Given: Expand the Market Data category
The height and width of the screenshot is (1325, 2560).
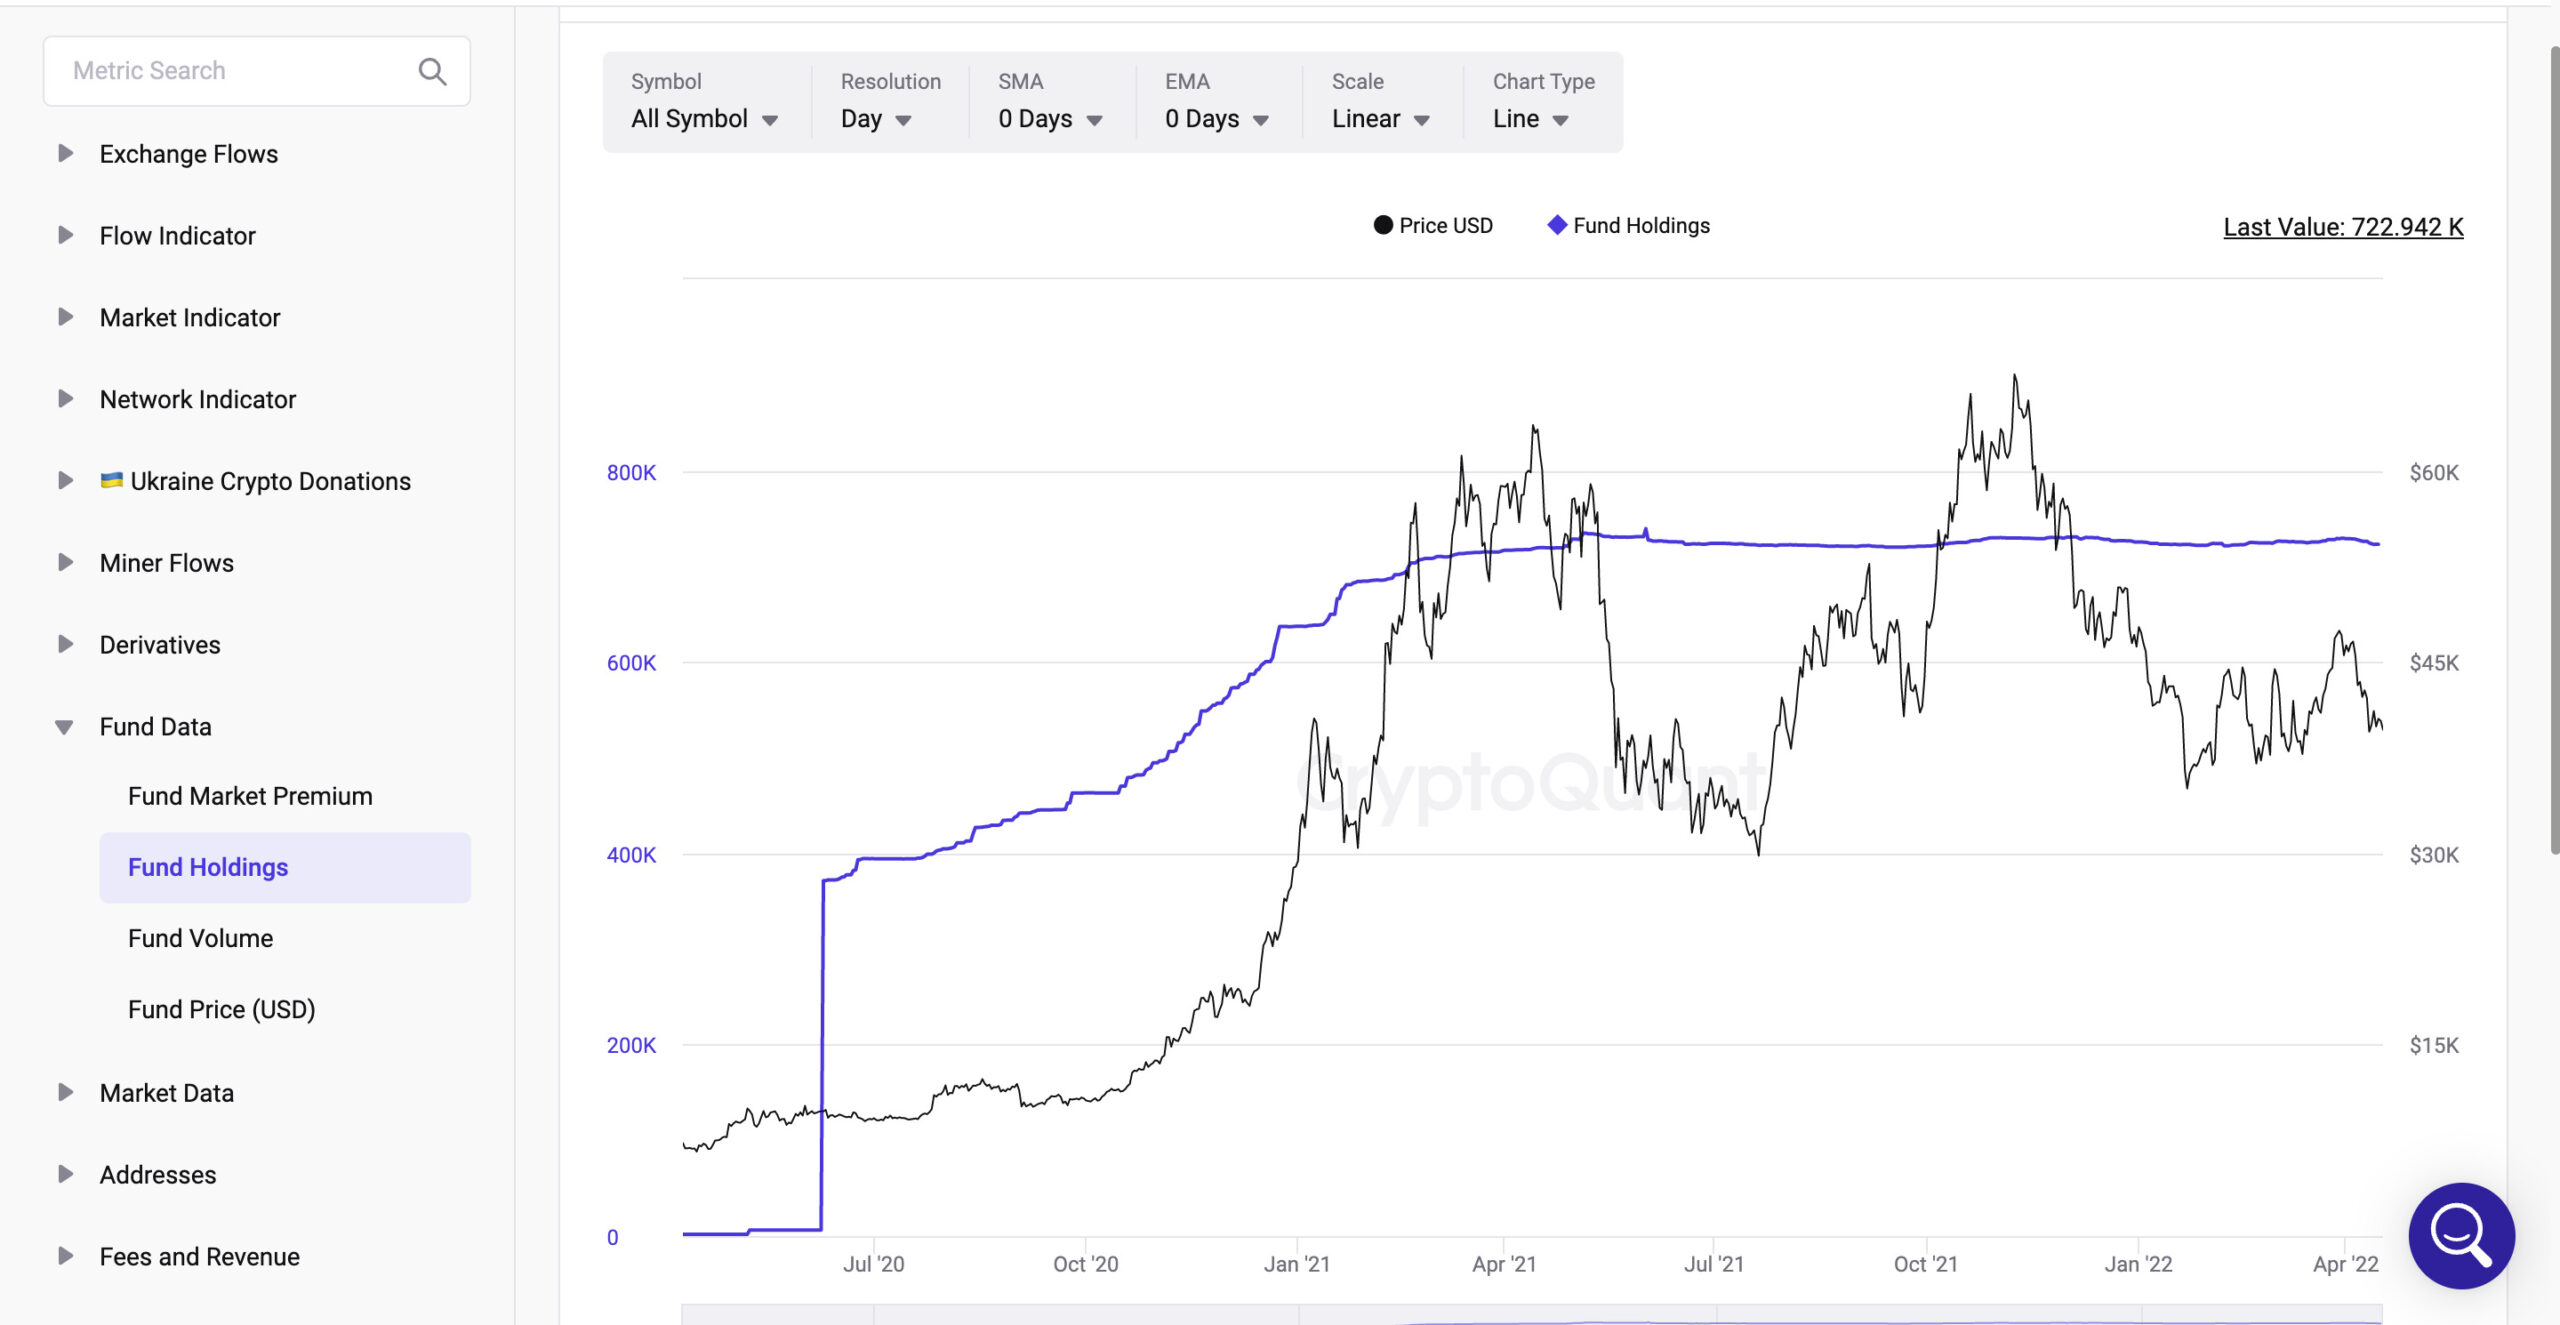Looking at the screenshot, I should click(66, 1092).
